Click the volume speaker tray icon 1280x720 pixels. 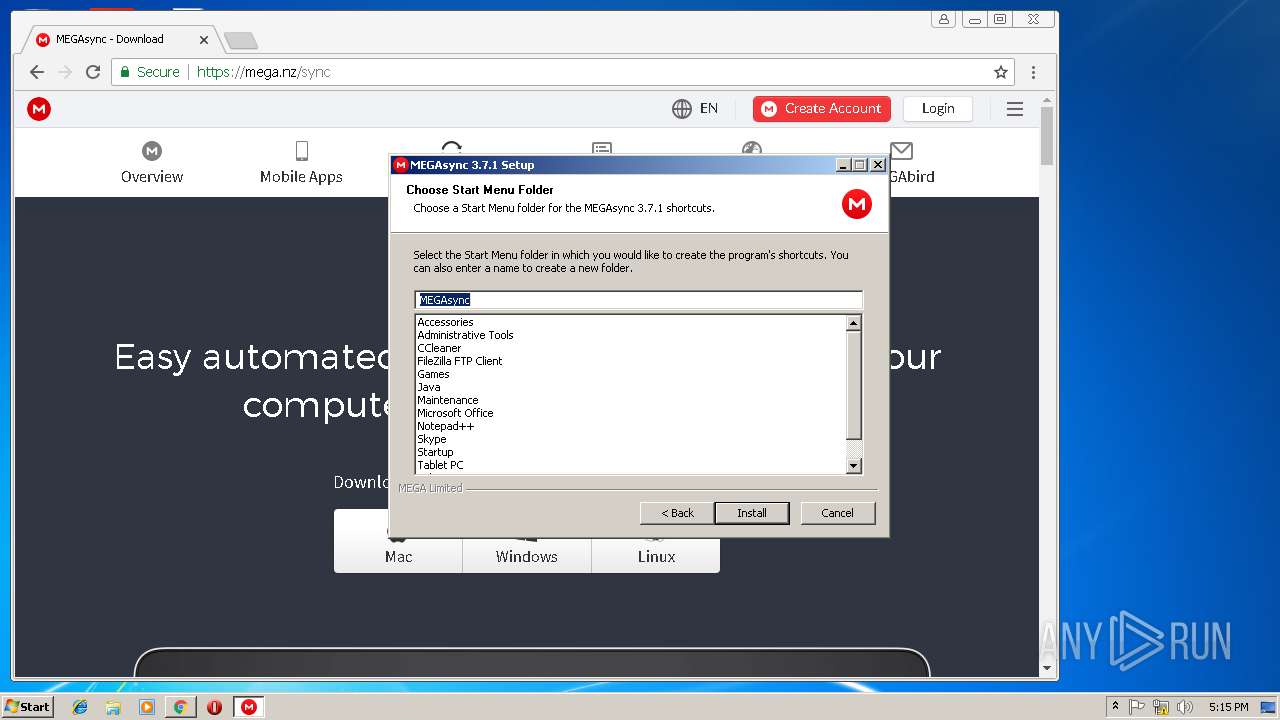click(x=1185, y=707)
